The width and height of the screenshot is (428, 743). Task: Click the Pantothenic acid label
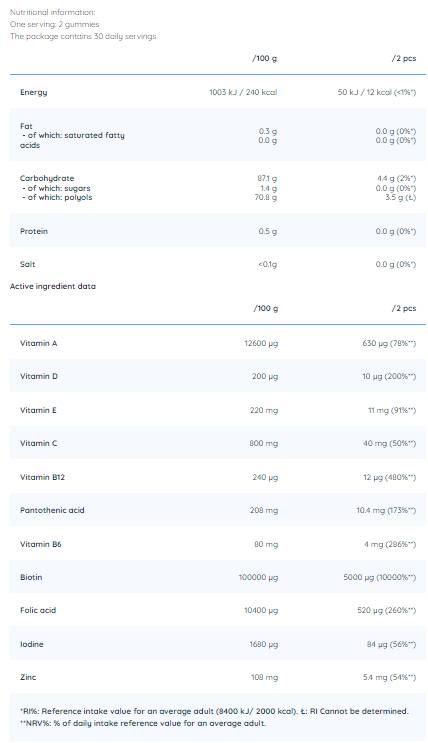(x=52, y=510)
